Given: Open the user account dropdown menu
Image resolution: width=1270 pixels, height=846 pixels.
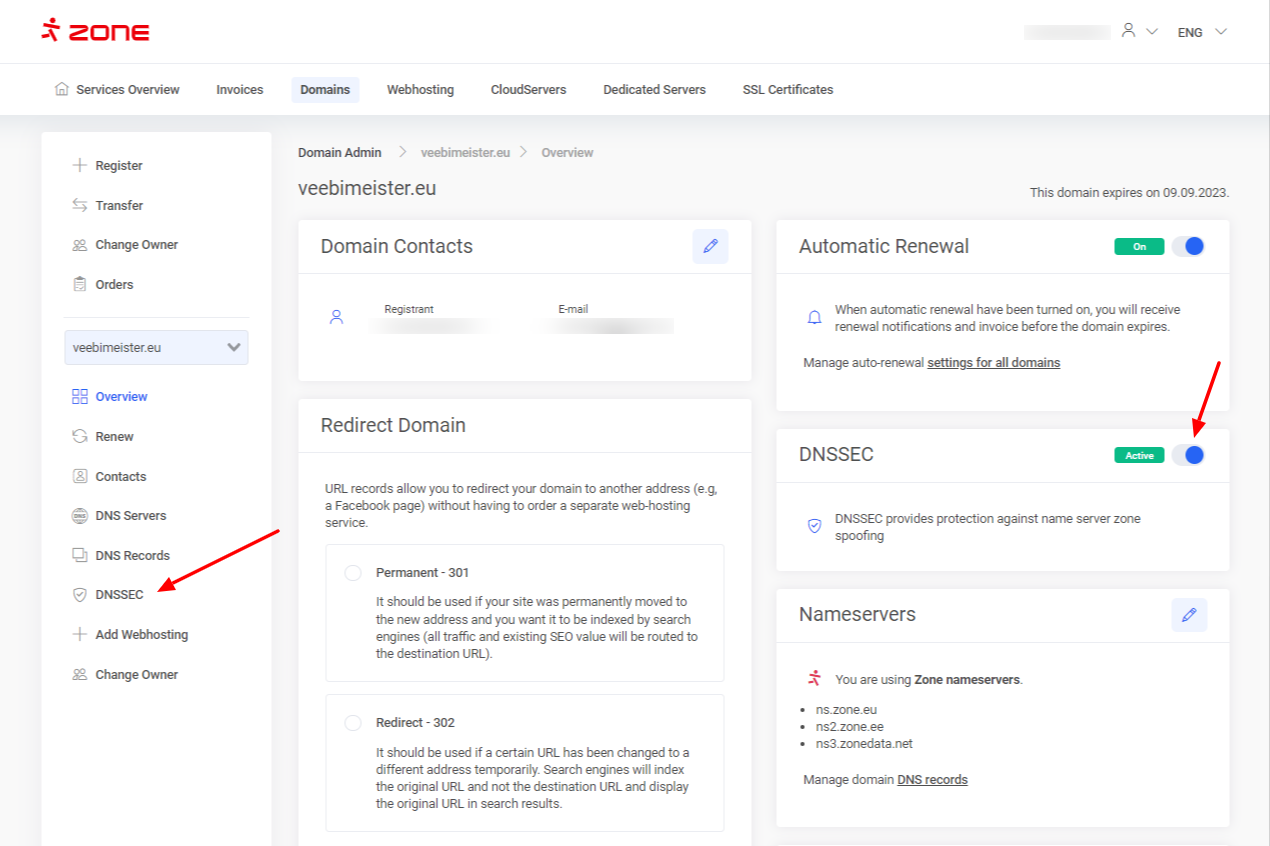Looking at the screenshot, I should click(1139, 32).
